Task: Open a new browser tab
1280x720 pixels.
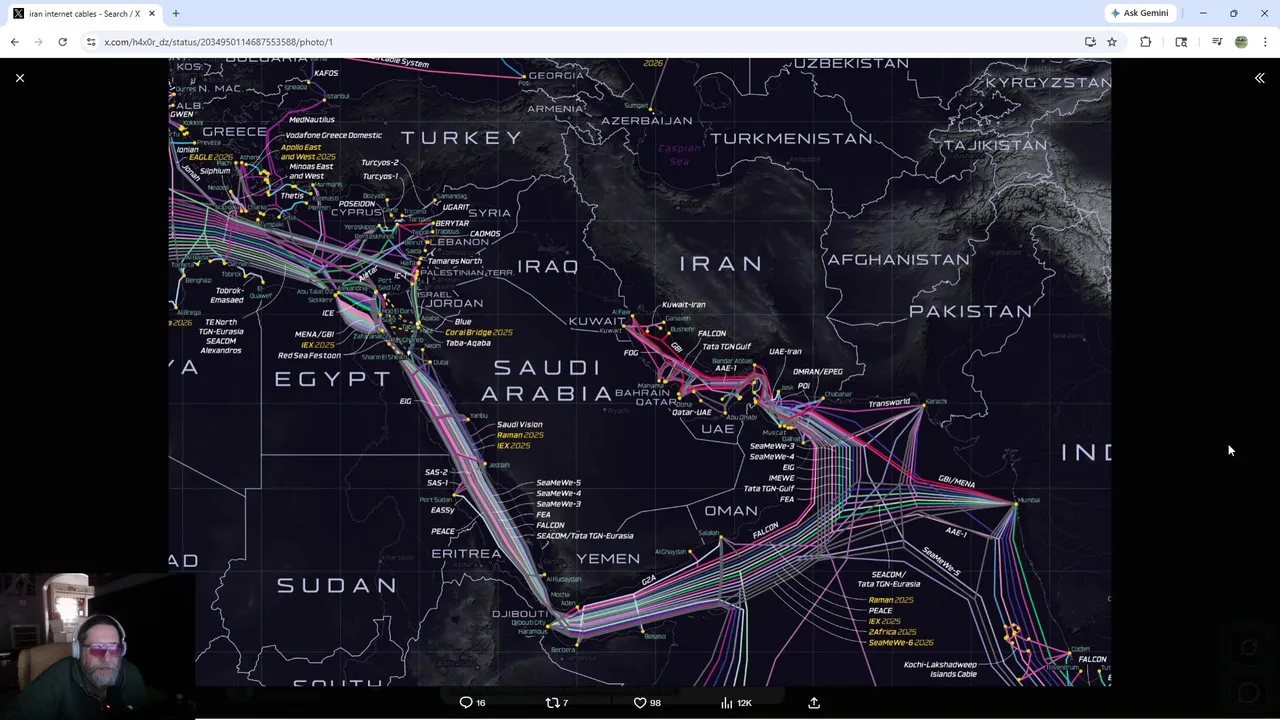Action: pyautogui.click(x=176, y=14)
